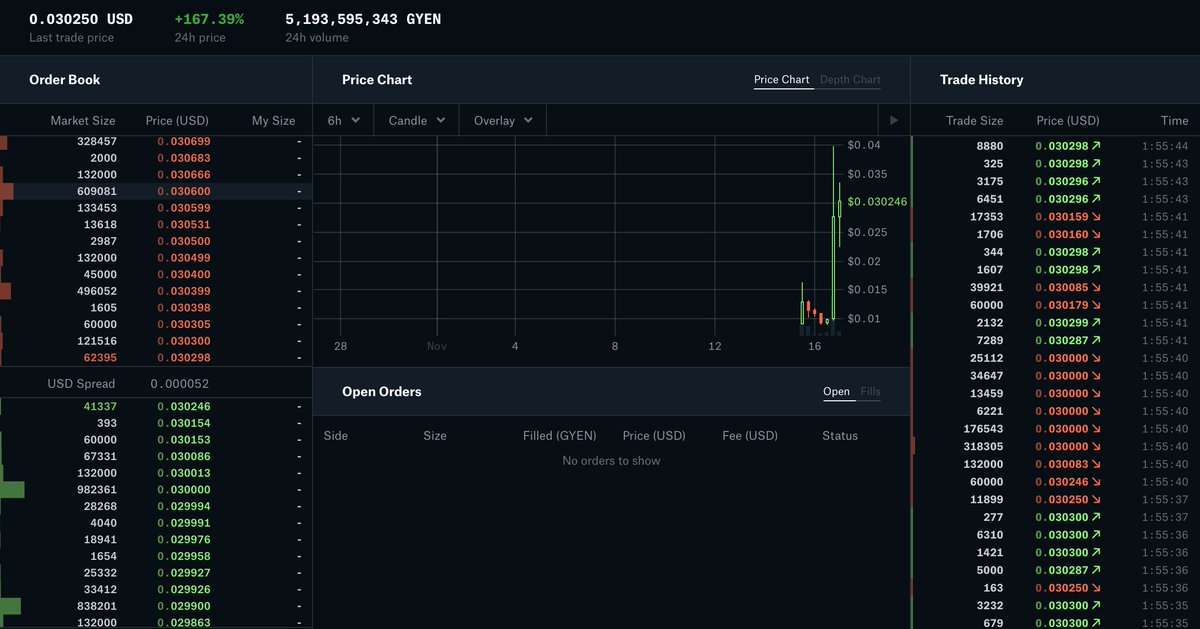Select bid order at price 0.029976

tap(156, 540)
